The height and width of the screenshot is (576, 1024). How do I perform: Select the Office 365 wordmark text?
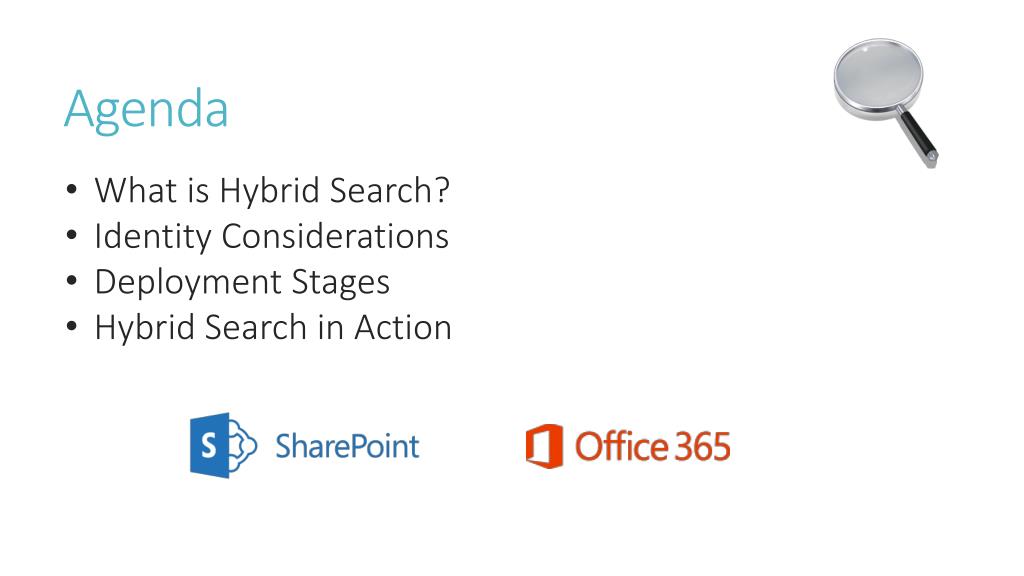click(x=652, y=447)
